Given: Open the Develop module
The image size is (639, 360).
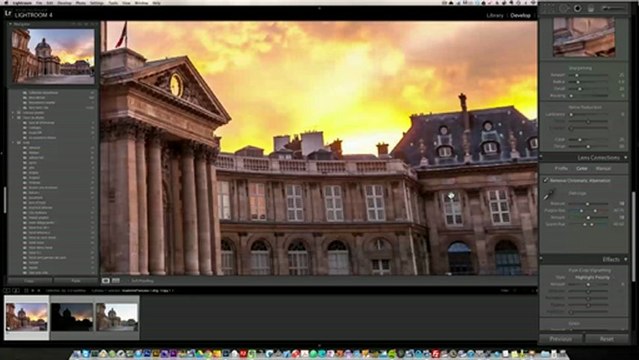Looking at the screenshot, I should (x=520, y=15).
